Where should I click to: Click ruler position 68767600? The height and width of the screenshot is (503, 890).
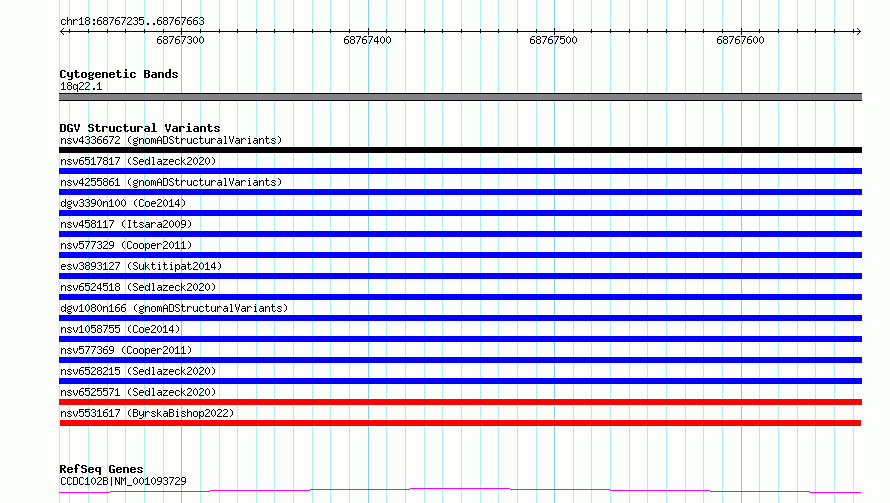(x=740, y=40)
